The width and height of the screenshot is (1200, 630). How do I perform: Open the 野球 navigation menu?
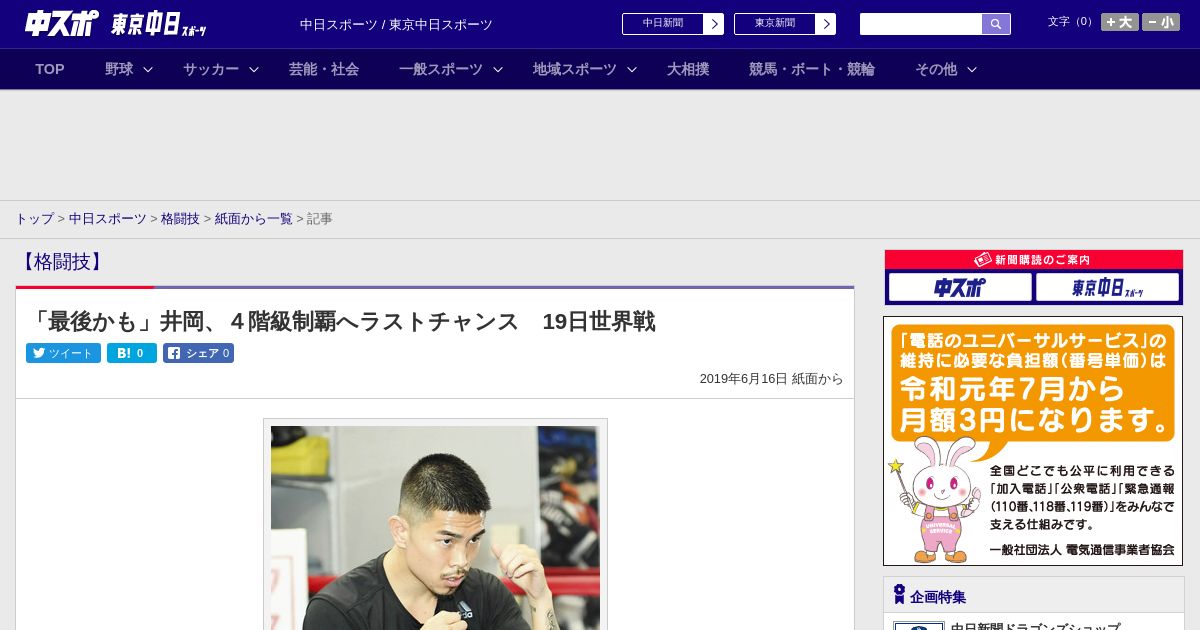coord(119,69)
